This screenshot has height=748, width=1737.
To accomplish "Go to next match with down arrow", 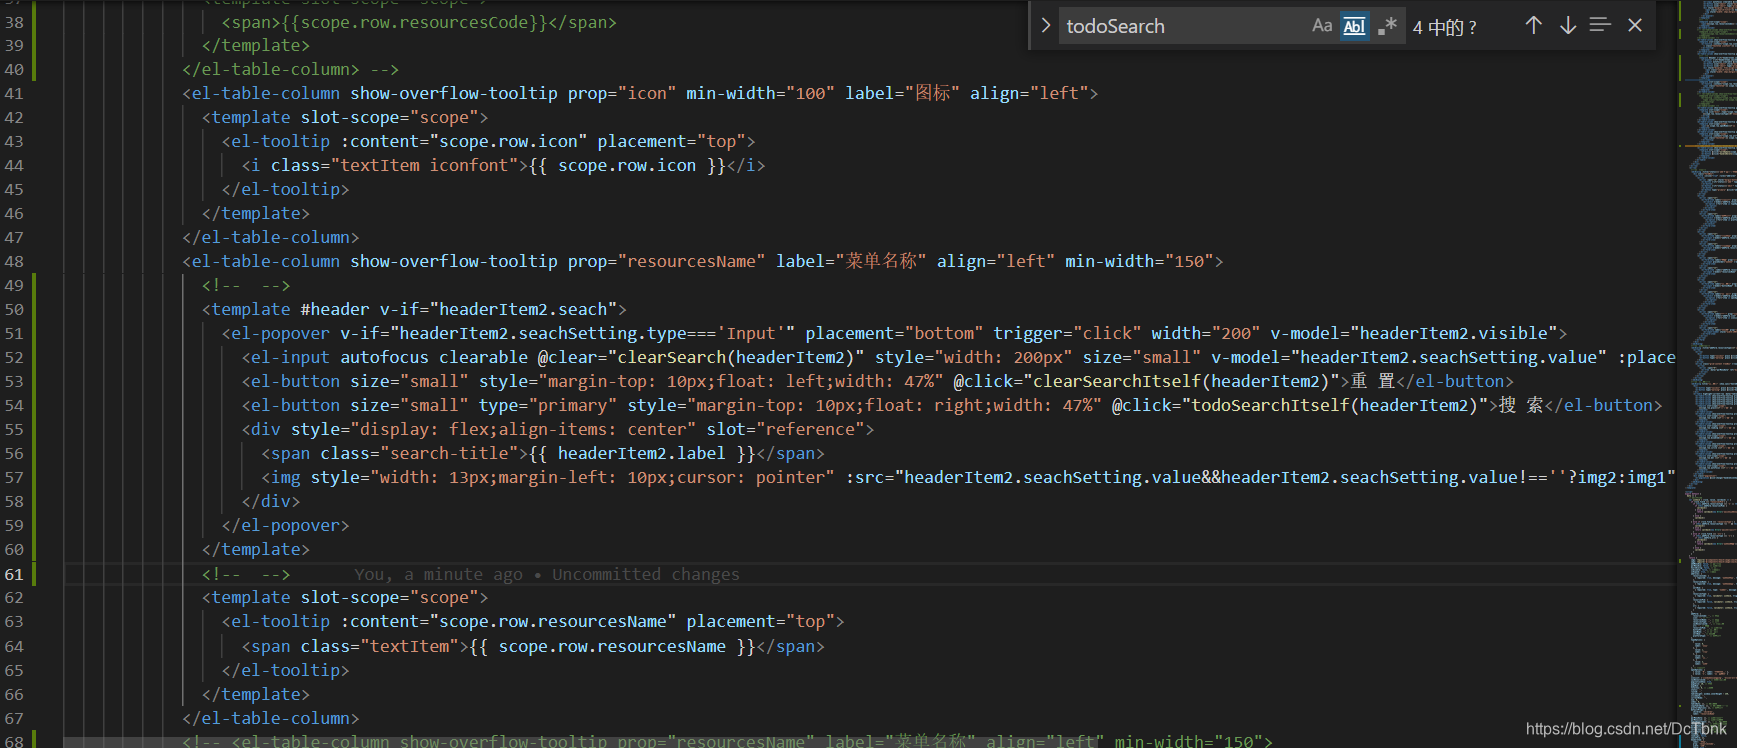I will [1567, 26].
